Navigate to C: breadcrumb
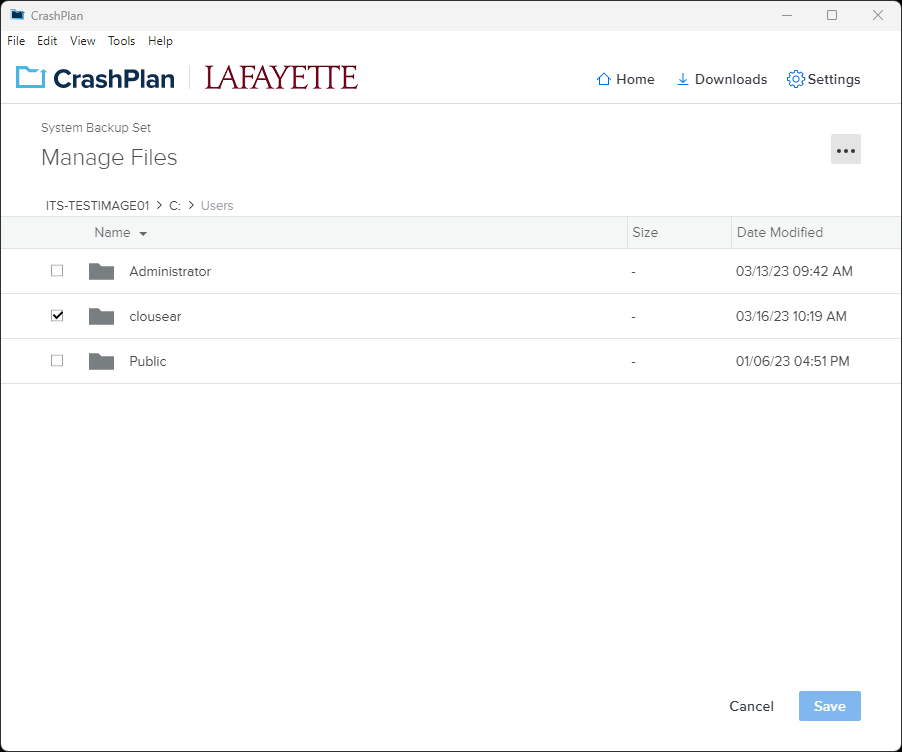 point(175,205)
